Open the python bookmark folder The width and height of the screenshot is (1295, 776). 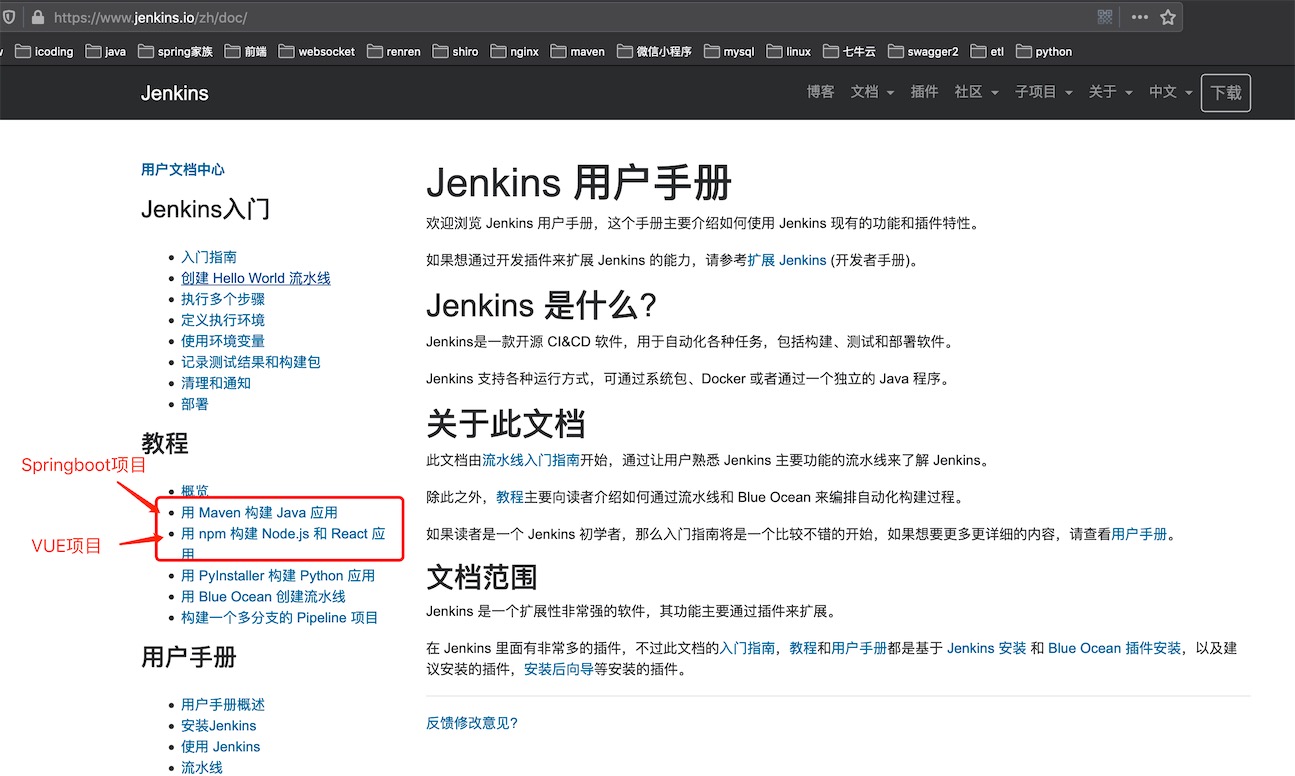click(1044, 51)
